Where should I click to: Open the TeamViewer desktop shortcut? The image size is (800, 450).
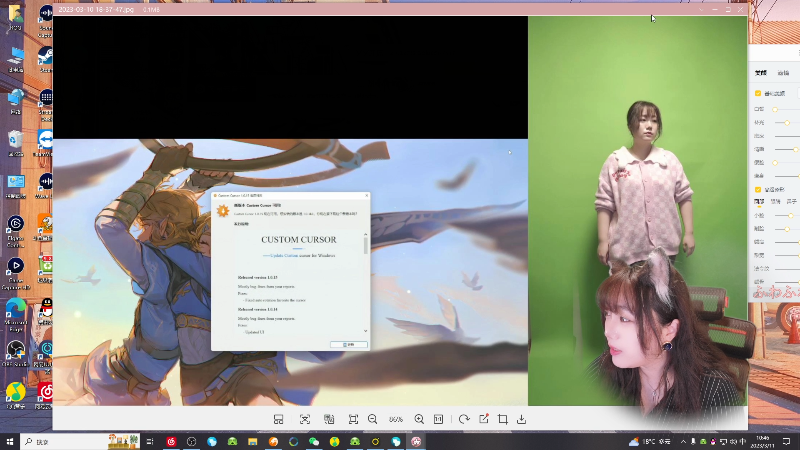click(45, 143)
